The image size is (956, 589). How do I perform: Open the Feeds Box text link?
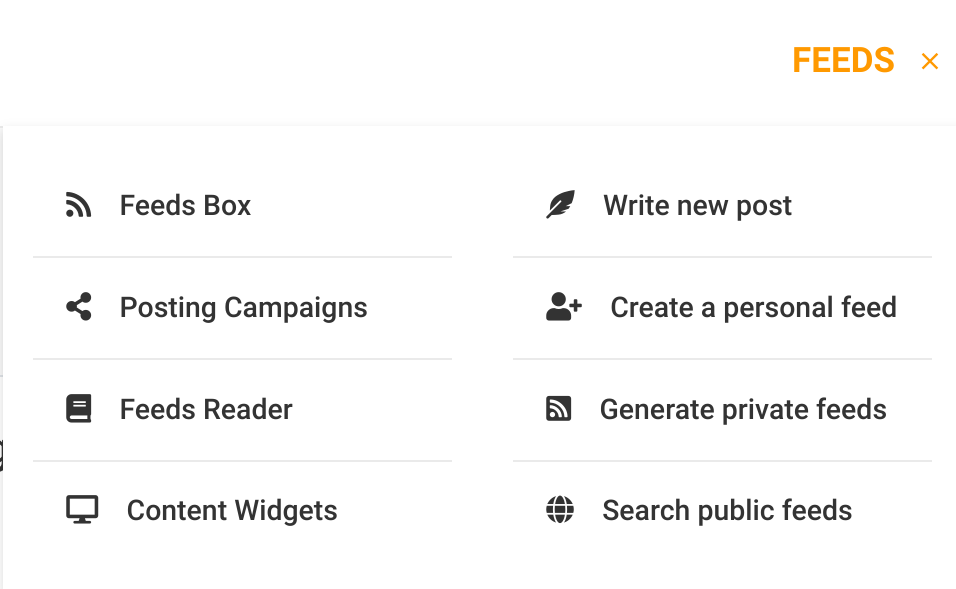[185, 206]
